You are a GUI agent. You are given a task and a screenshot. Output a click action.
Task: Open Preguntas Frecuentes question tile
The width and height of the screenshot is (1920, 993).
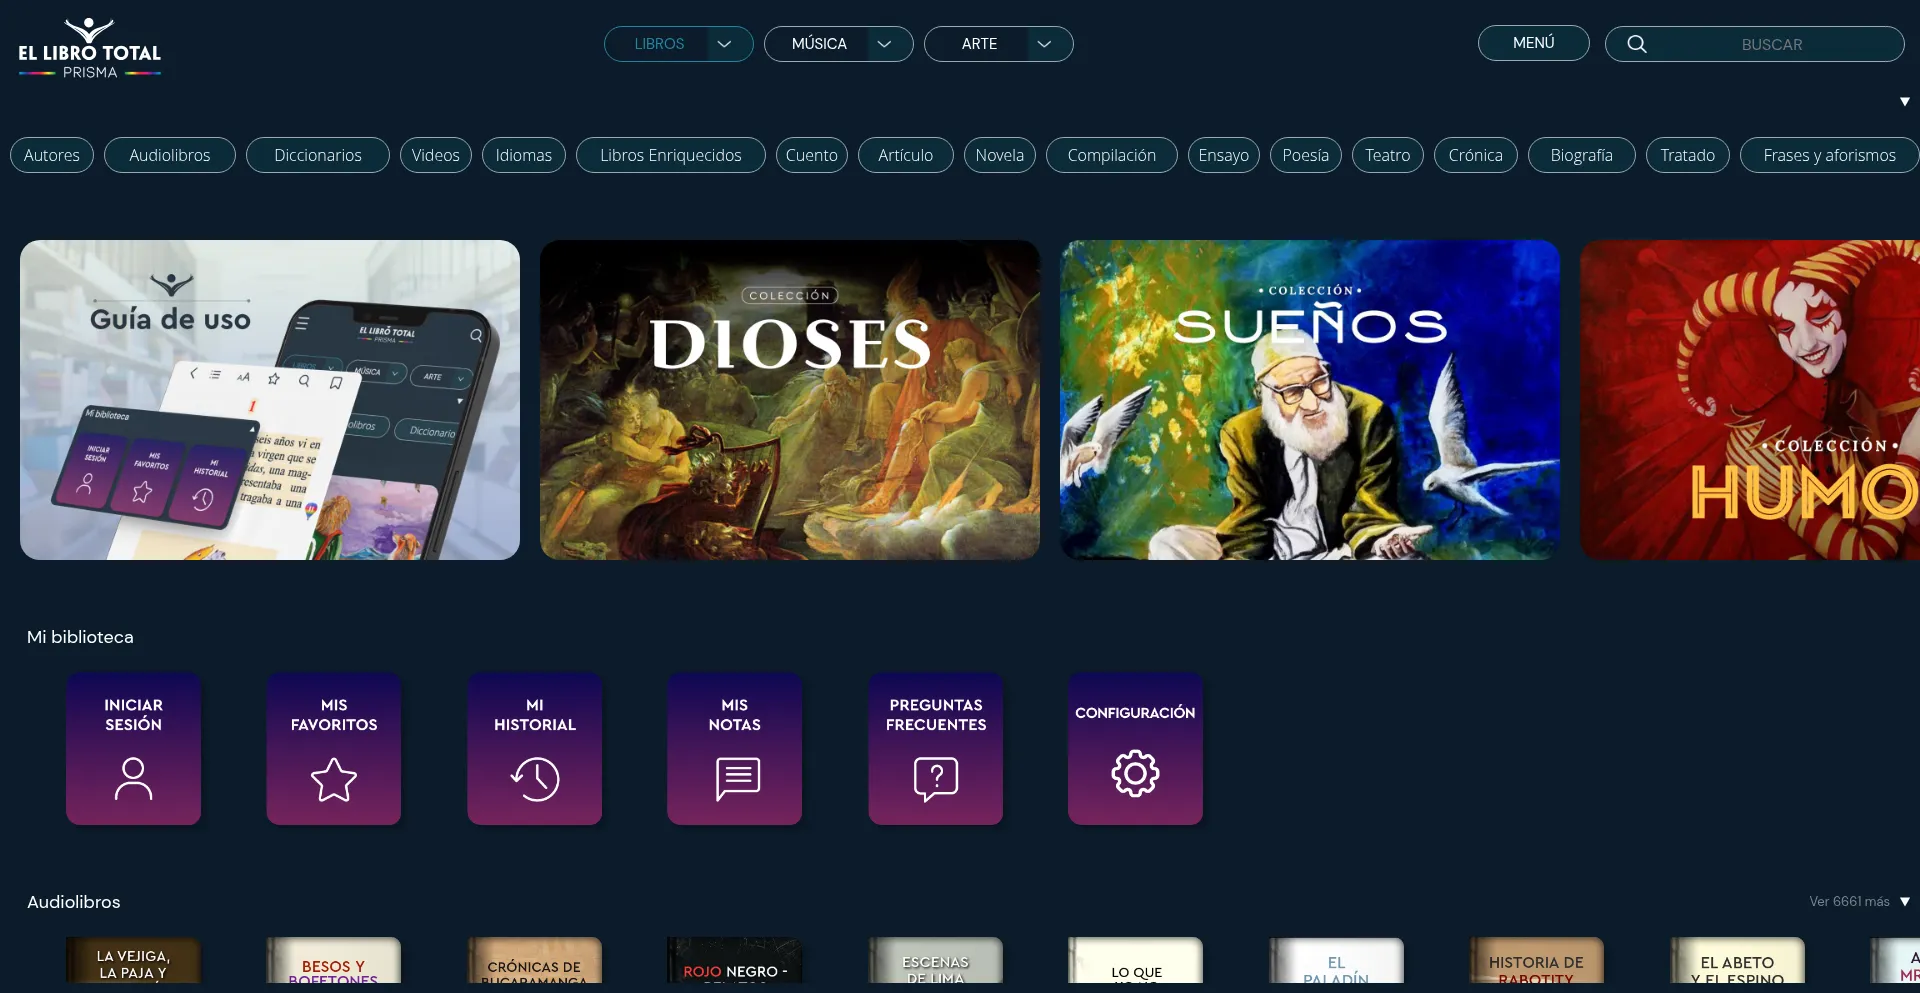pos(936,749)
